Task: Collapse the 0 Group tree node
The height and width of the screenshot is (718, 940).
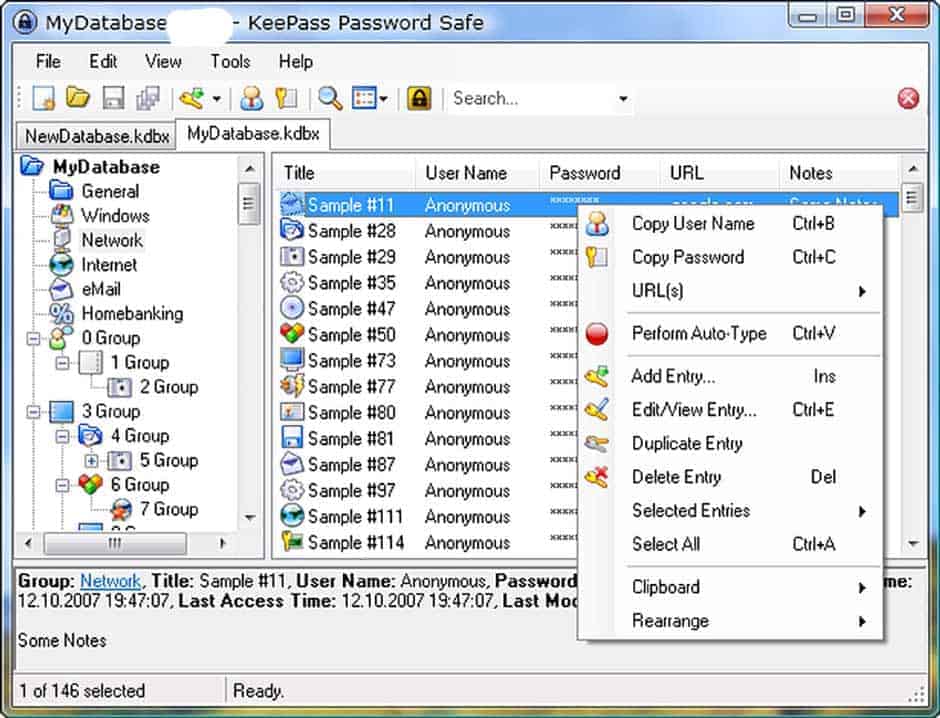Action: [34, 339]
